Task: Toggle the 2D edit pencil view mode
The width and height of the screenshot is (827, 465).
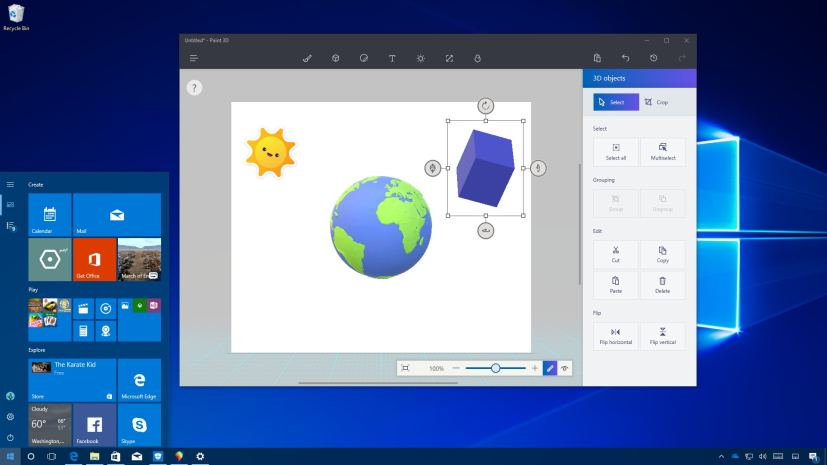Action: click(550, 368)
